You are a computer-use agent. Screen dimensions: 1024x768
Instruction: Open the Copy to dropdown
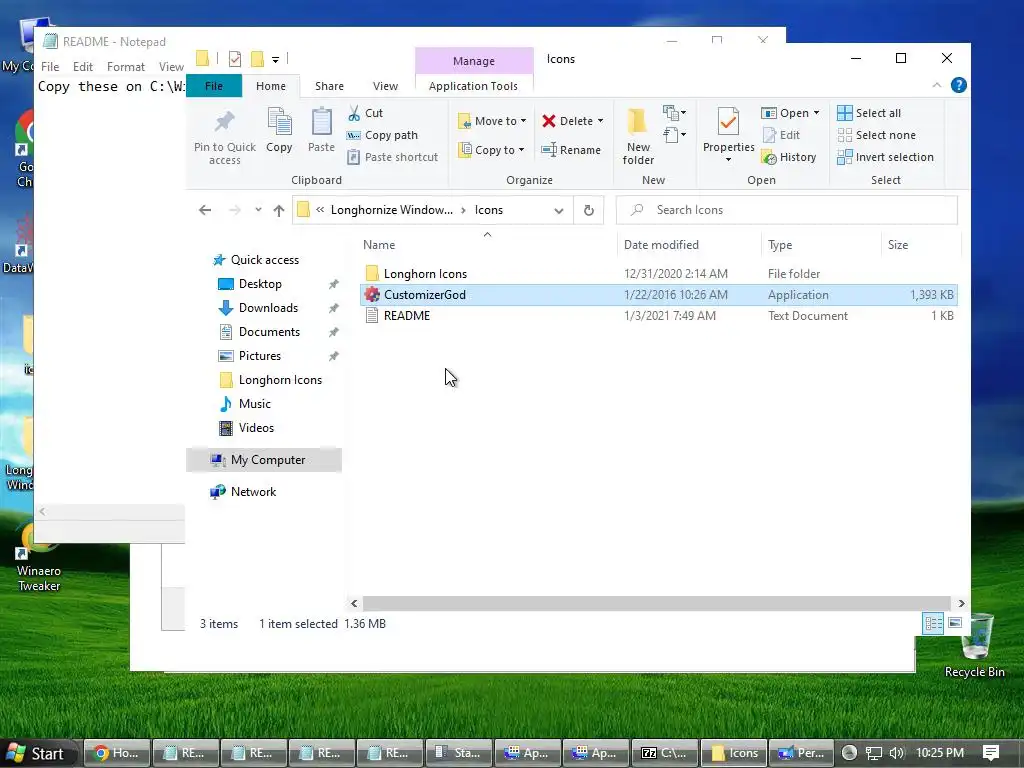(492, 150)
